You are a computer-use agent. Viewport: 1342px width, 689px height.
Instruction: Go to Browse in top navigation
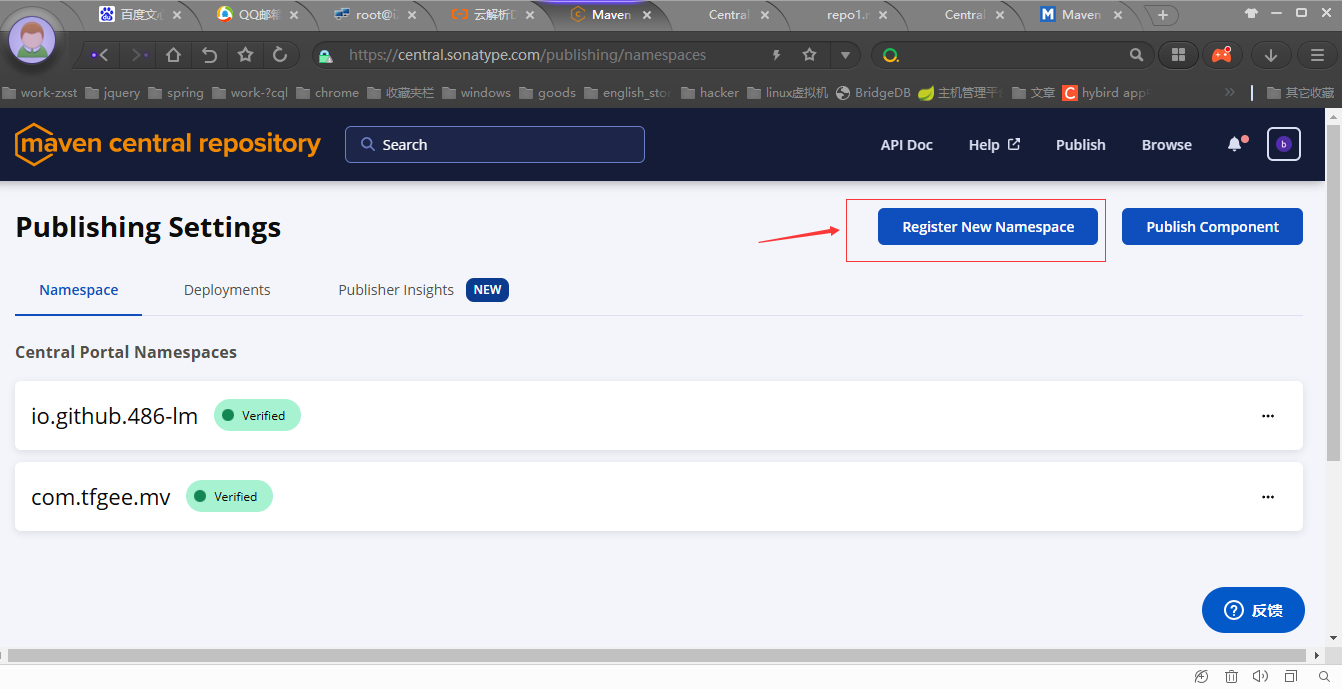pyautogui.click(x=1167, y=145)
